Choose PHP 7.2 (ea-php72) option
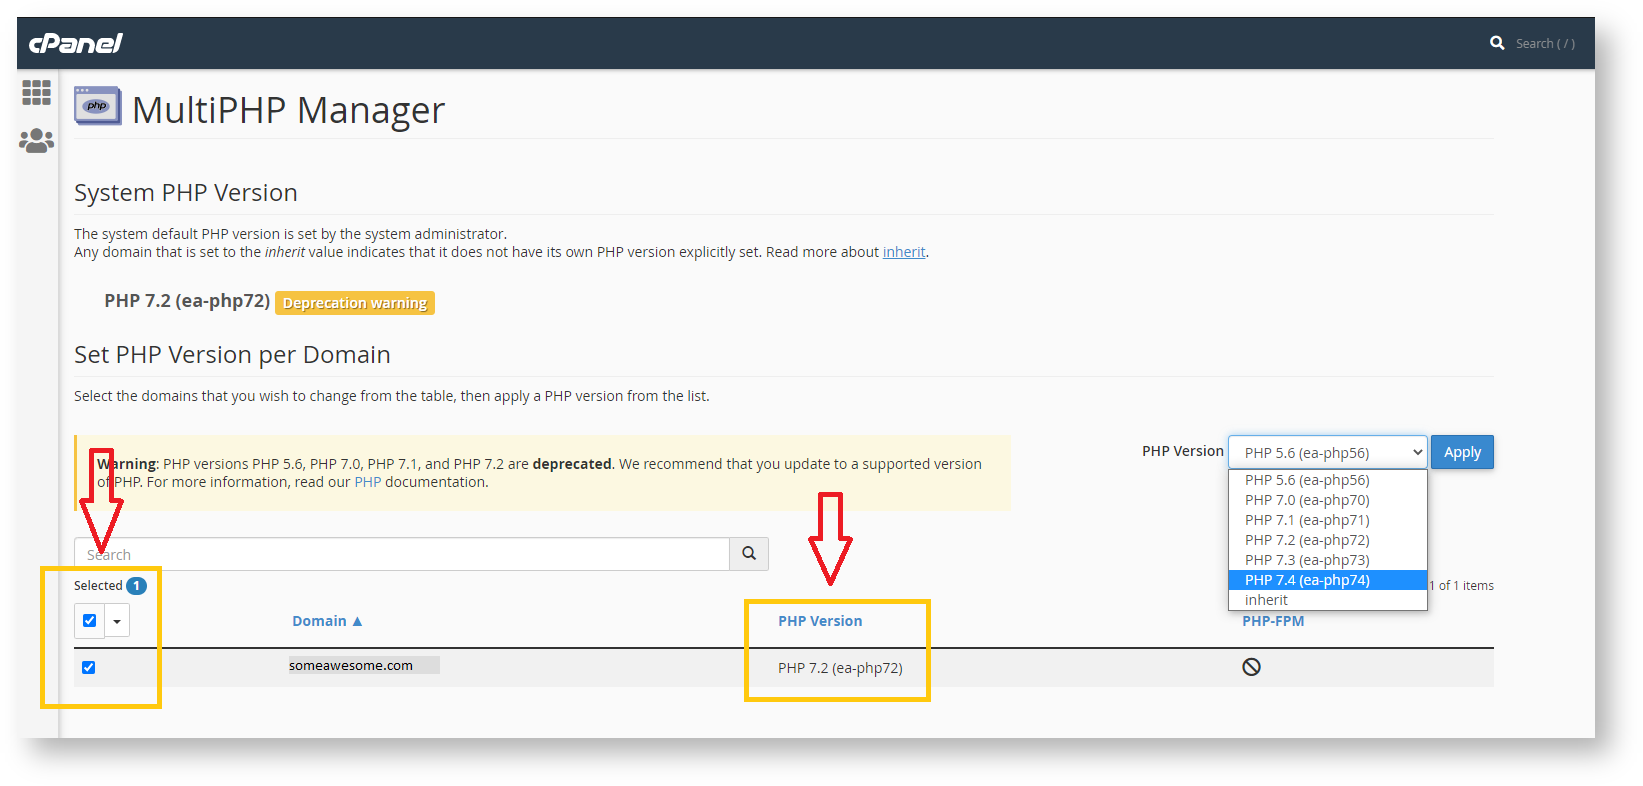The image size is (1643, 786). tap(1327, 540)
